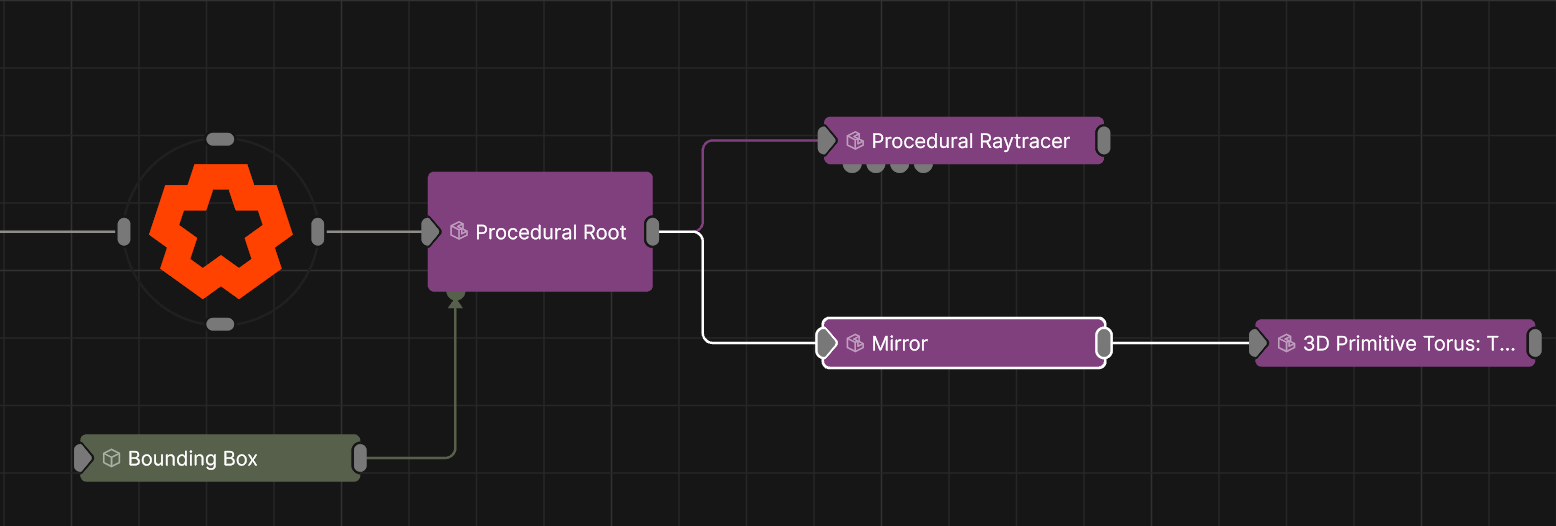Select the 3D Primitive Torus node
1556x526 pixels.
tap(1408, 343)
